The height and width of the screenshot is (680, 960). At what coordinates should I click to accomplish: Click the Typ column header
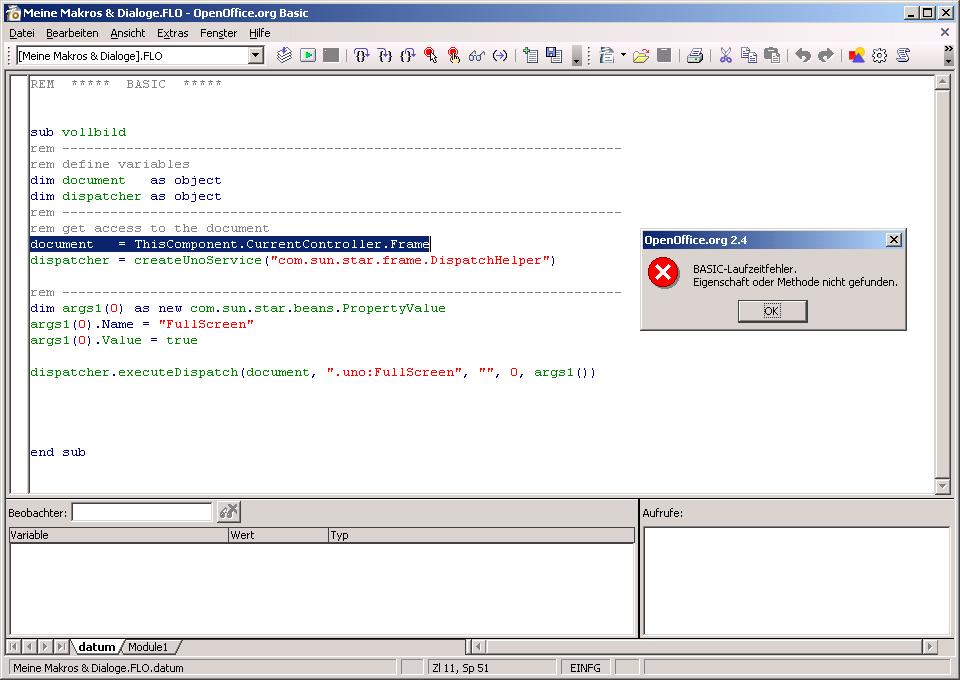pyautogui.click(x=481, y=535)
